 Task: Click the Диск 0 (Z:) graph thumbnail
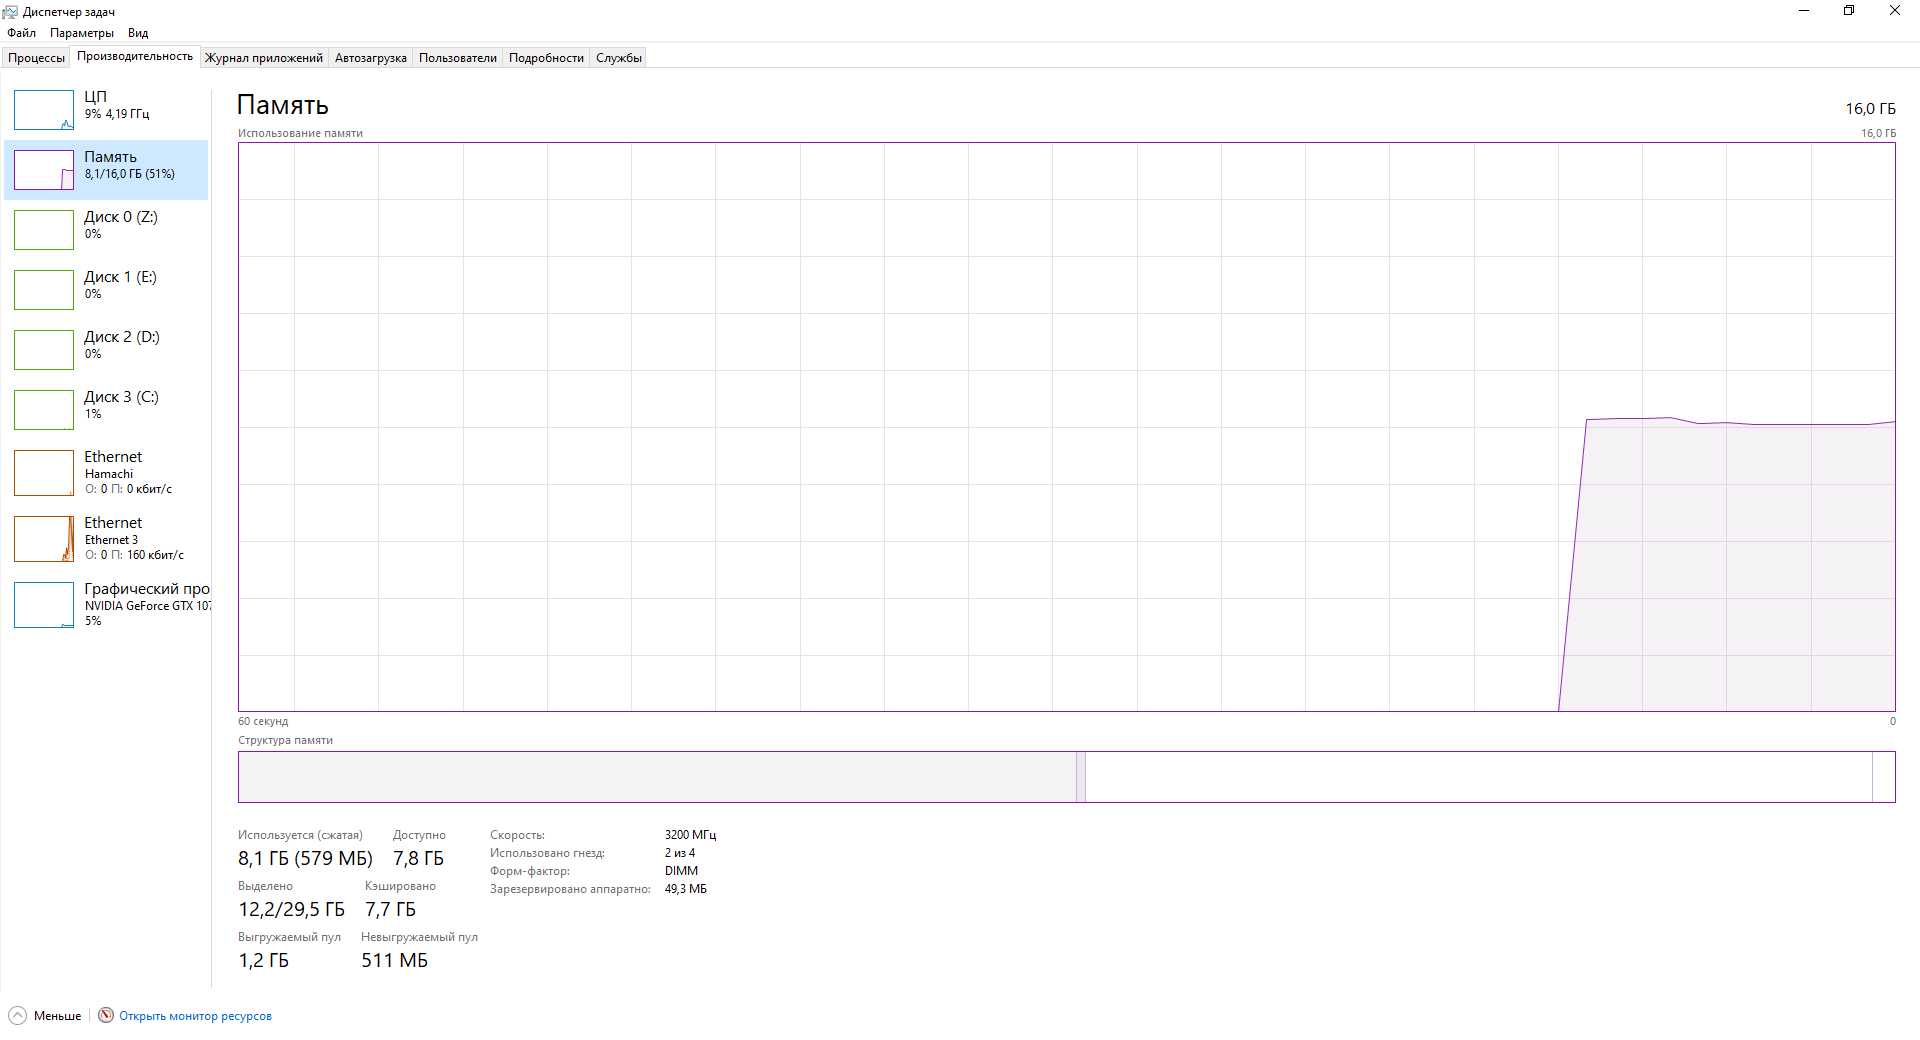[x=44, y=230]
